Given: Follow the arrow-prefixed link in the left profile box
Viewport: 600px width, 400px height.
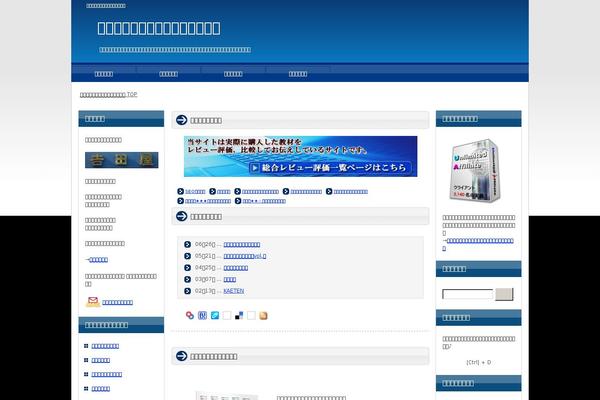Looking at the screenshot, I should pos(96,260).
